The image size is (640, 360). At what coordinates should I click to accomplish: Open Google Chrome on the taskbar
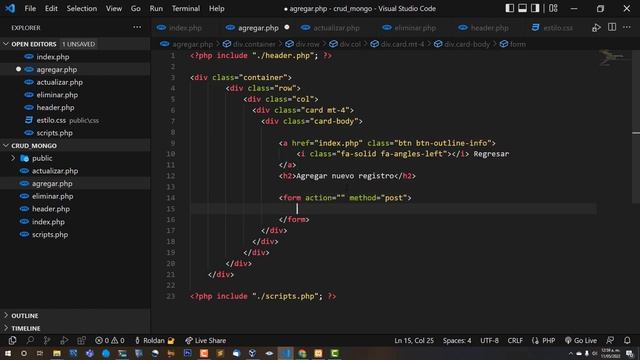point(302,353)
